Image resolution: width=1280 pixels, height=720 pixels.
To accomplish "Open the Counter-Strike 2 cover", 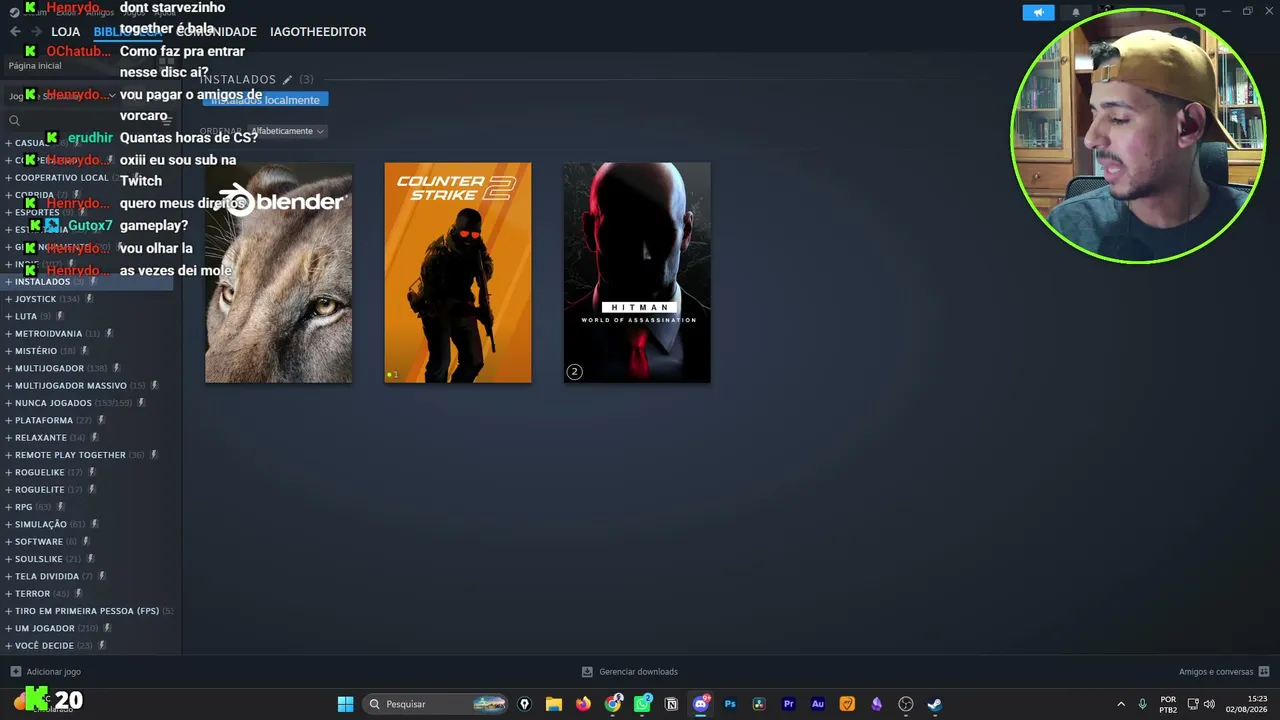I will tap(458, 272).
